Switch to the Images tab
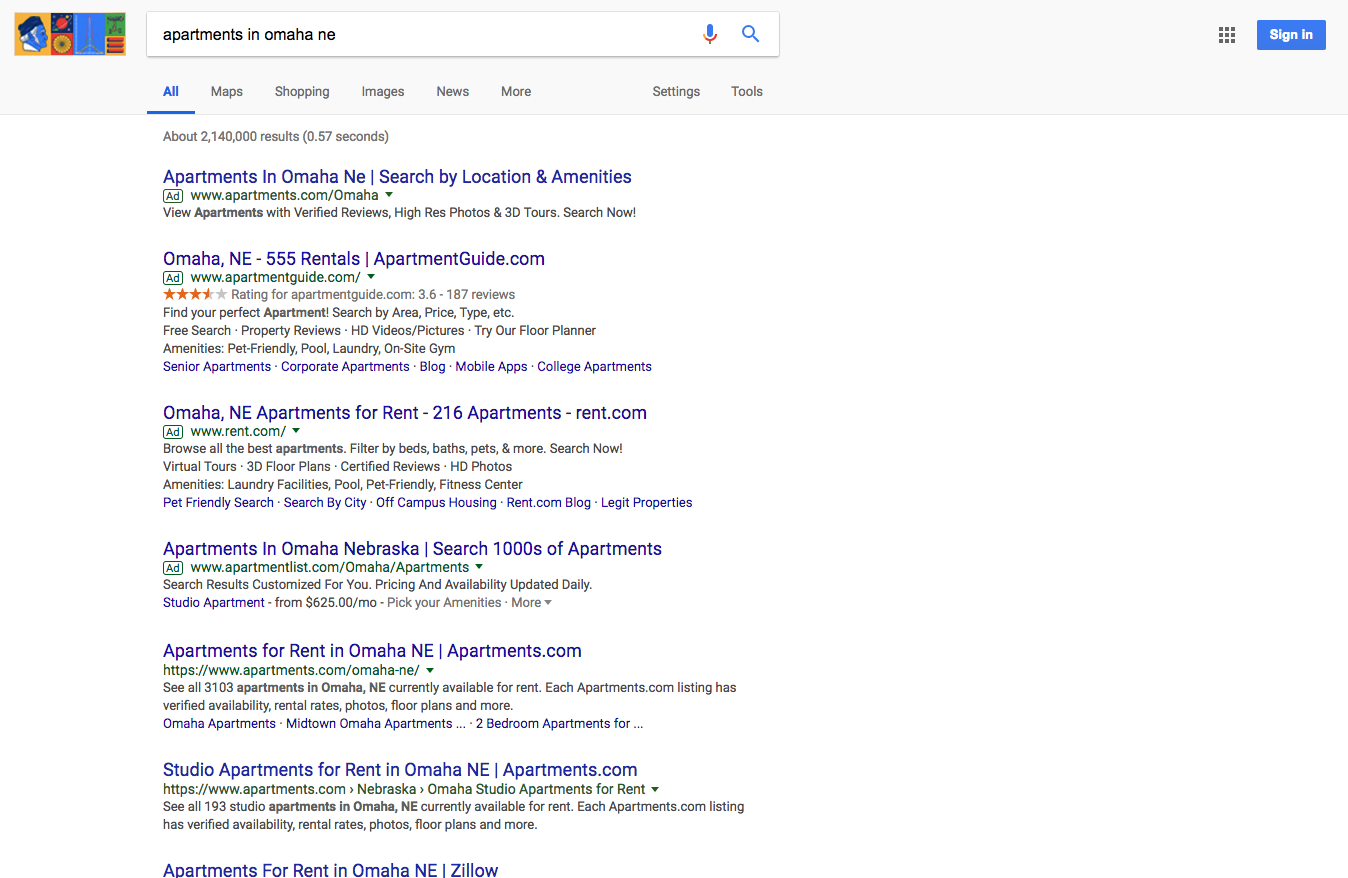The height and width of the screenshot is (878, 1348). click(383, 91)
